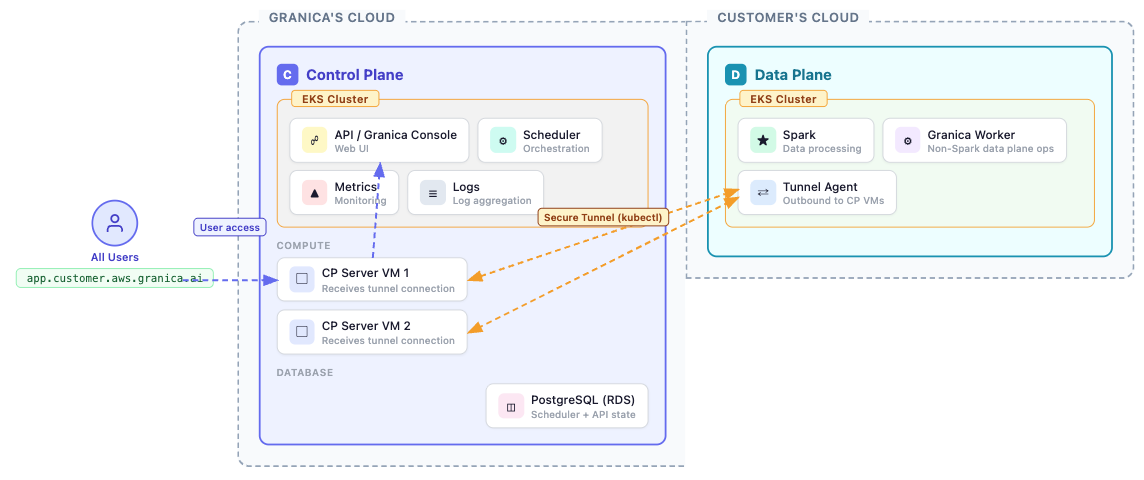
Task: Select the Granica Worker card title
Action: pos(971,135)
